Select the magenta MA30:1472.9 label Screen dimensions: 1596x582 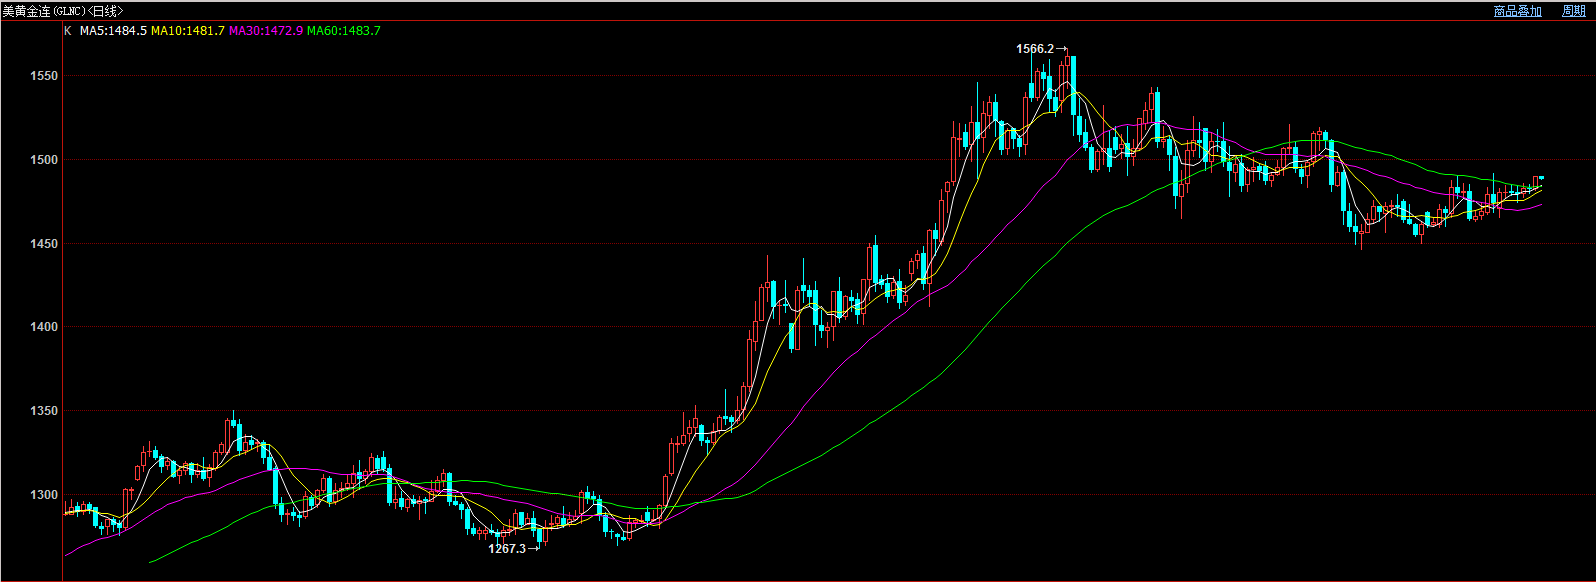265,31
